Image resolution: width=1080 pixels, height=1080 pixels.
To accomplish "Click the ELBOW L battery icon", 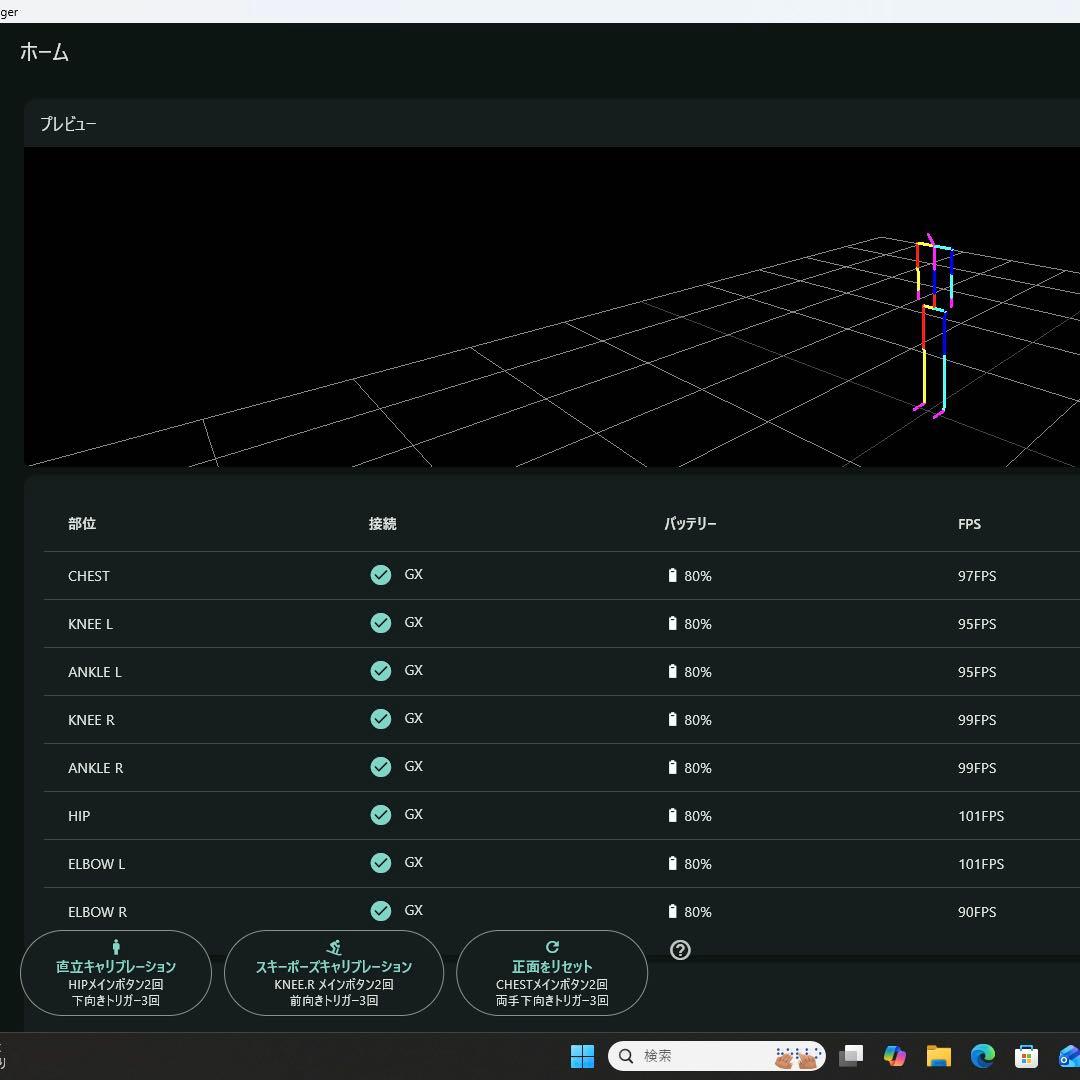I will pos(672,863).
